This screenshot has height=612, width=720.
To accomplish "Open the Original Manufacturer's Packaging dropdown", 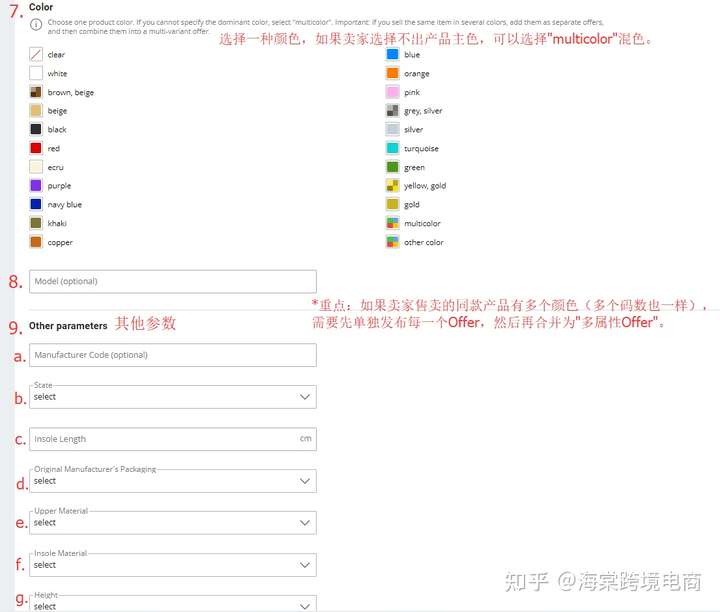I will [x=173, y=481].
